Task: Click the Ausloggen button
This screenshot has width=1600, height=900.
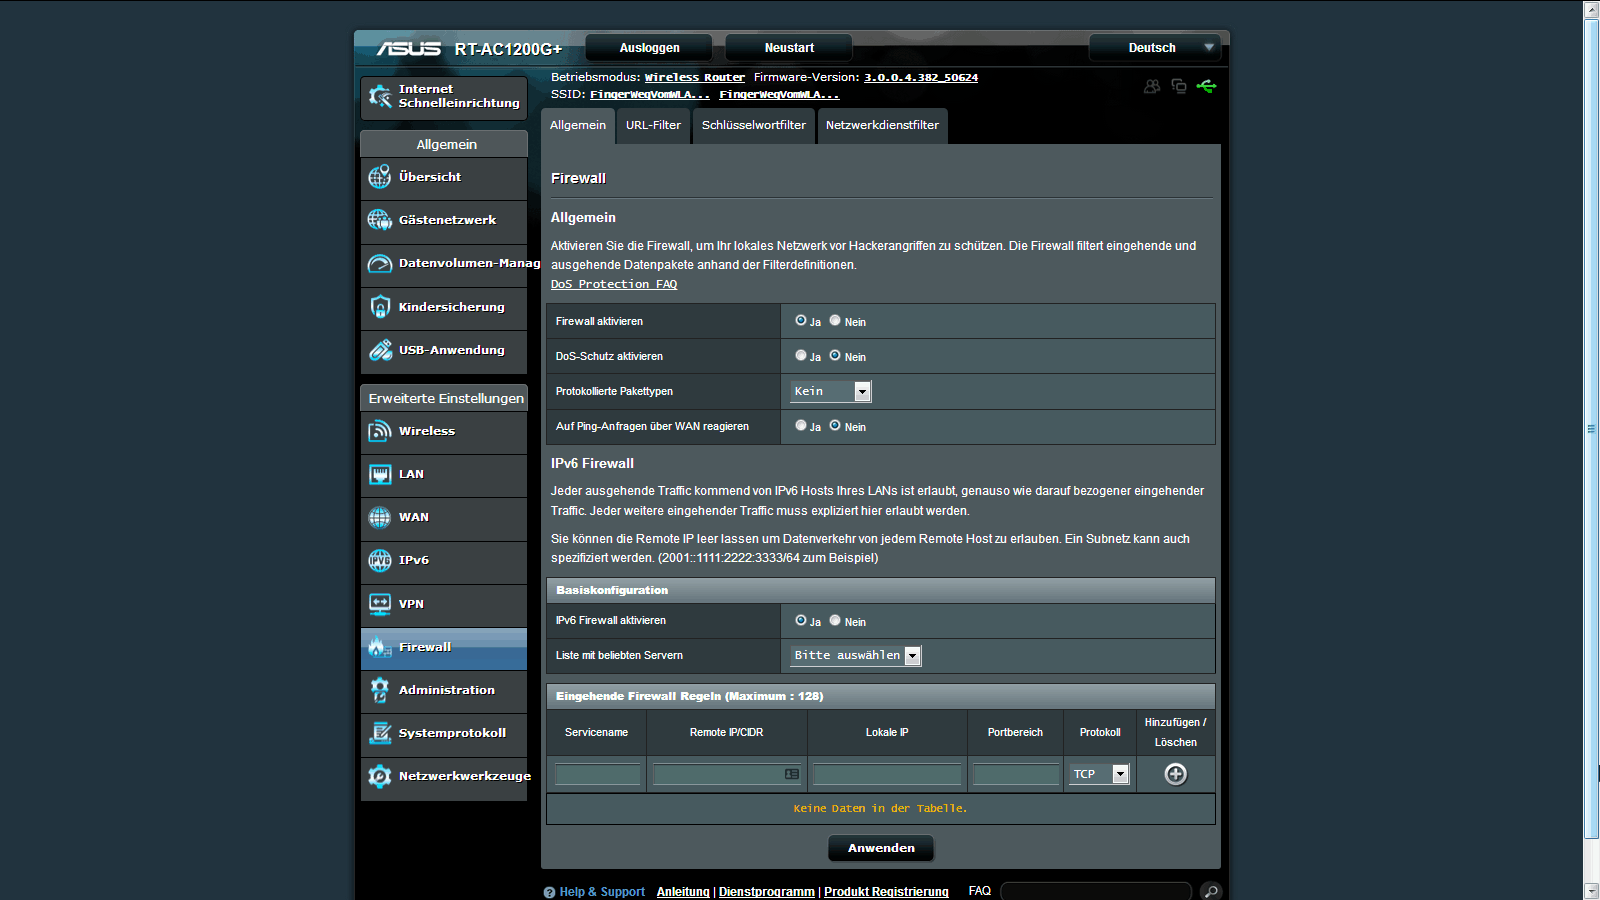Action: pyautogui.click(x=649, y=48)
